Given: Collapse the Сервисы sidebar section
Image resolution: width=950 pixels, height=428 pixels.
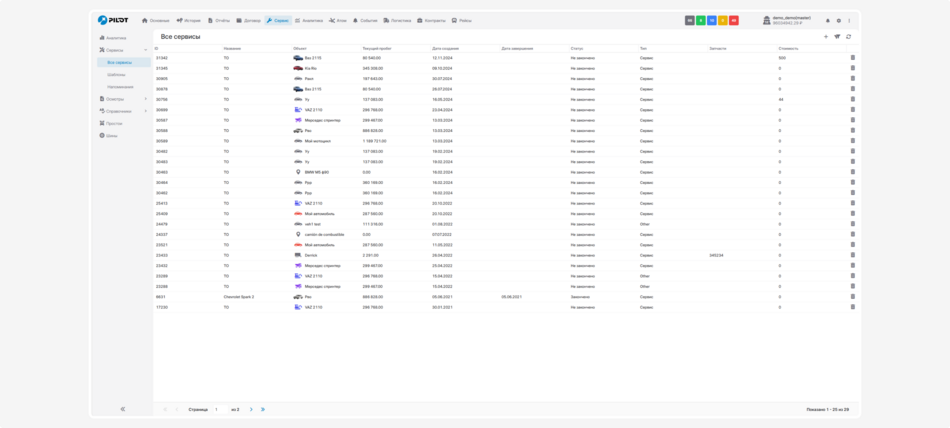Looking at the screenshot, I should point(146,50).
